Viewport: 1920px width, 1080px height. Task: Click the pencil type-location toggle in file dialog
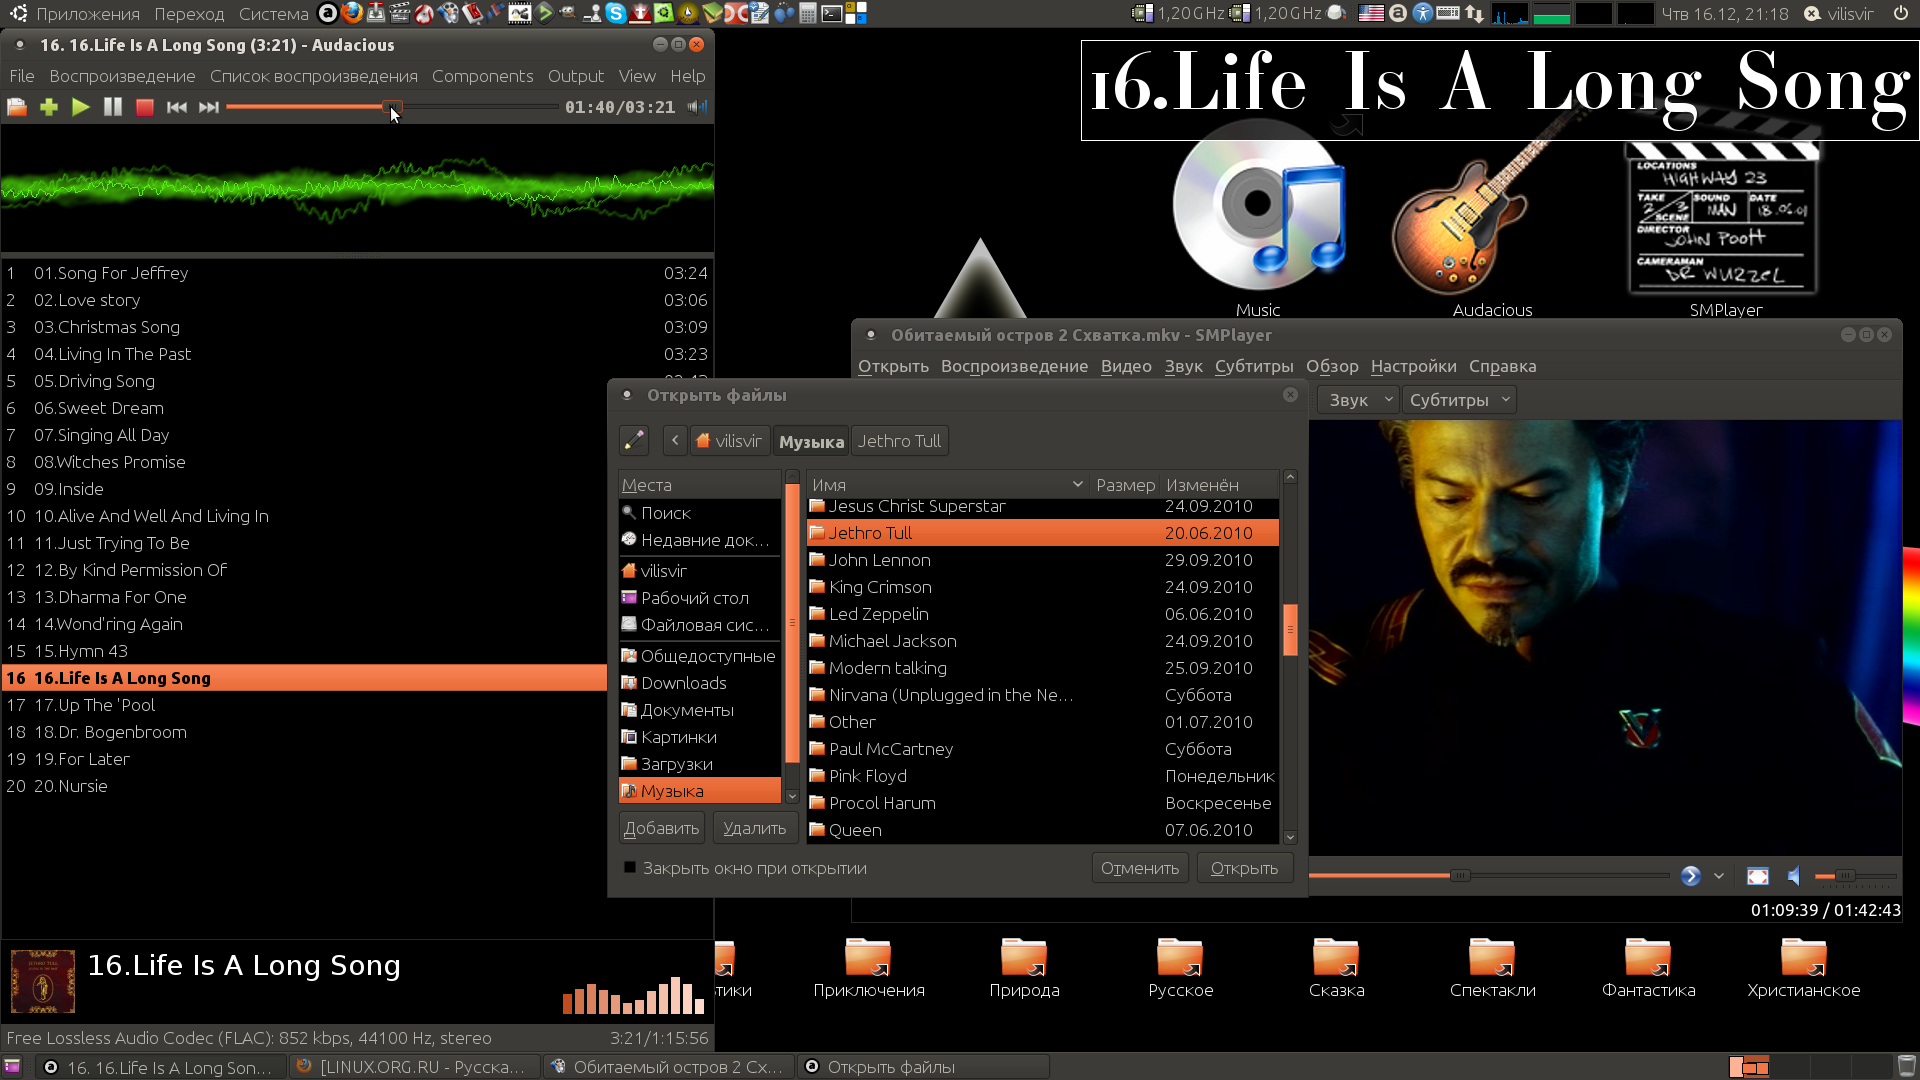[x=635, y=441]
